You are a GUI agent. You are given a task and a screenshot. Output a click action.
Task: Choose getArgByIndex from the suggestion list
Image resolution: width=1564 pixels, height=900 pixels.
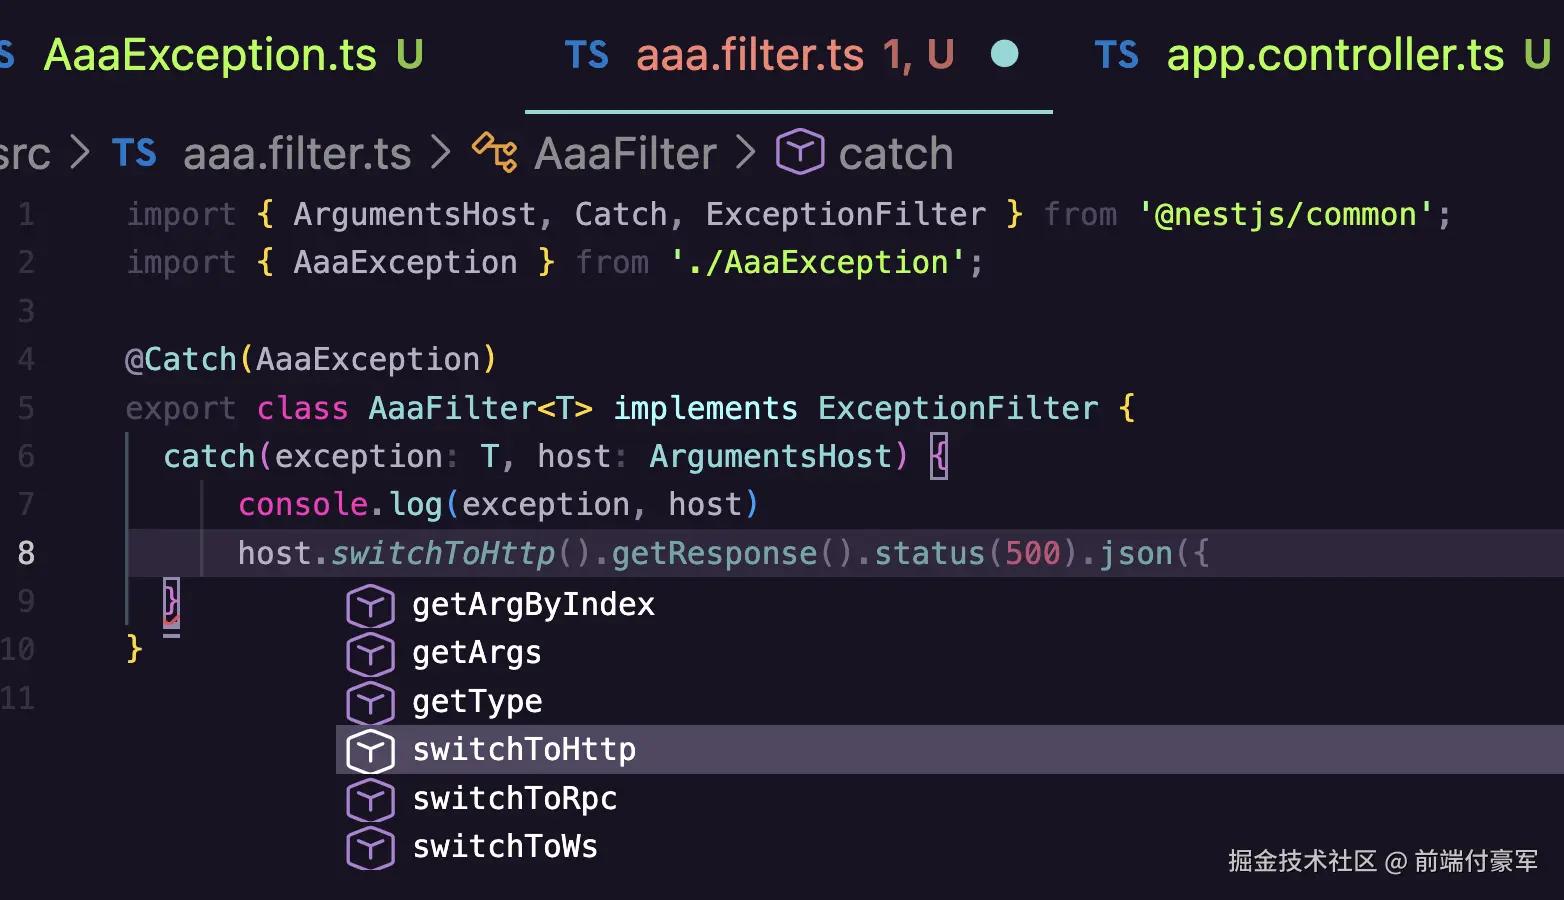tap(533, 605)
